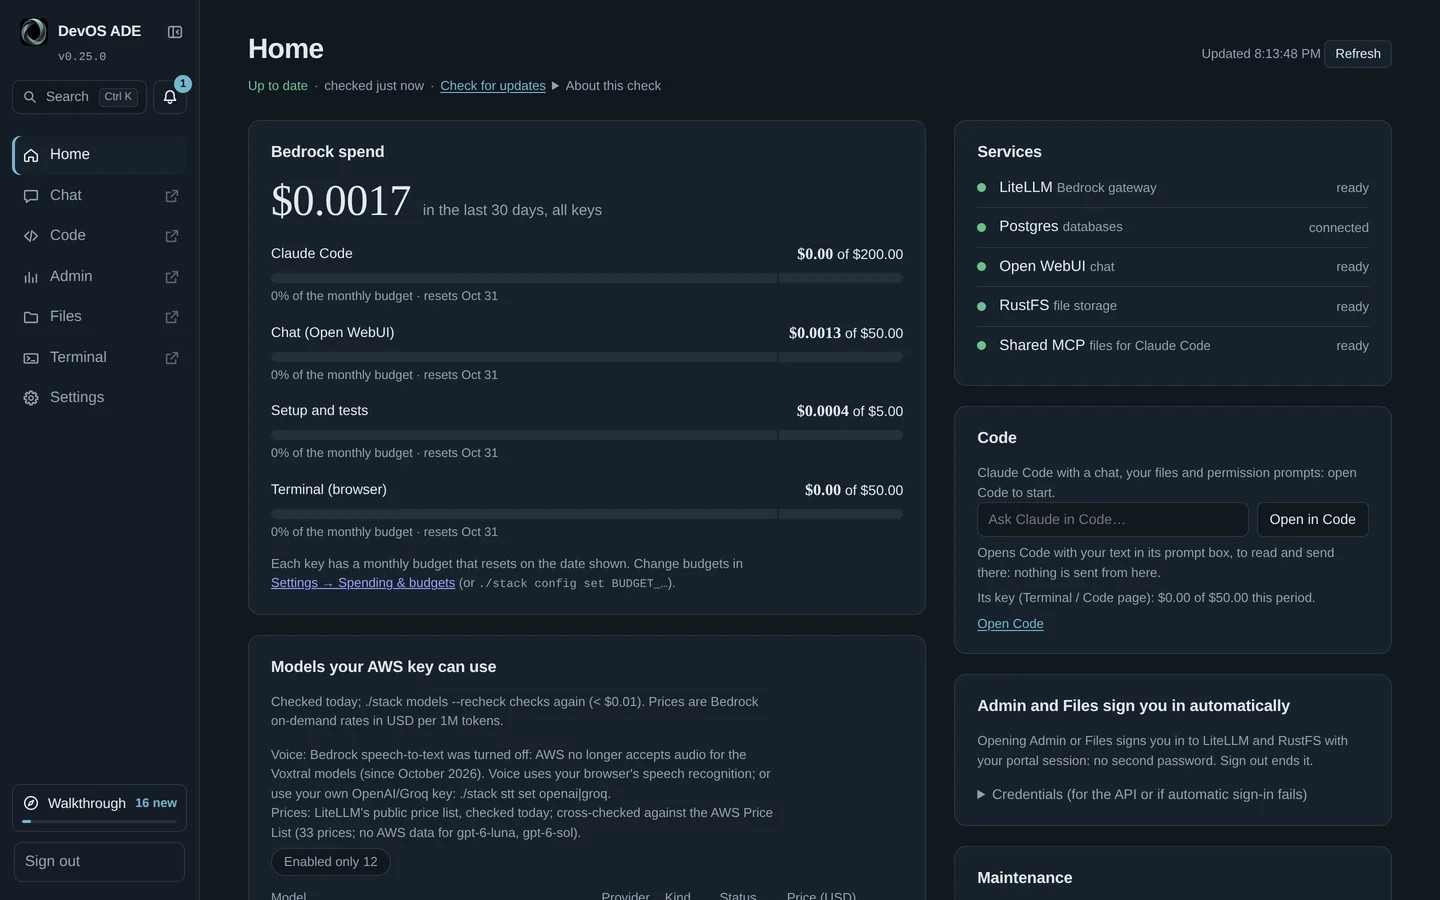1440x900 pixels.
Task: Click the Walkthrough 16 new card
Action: pos(99,808)
